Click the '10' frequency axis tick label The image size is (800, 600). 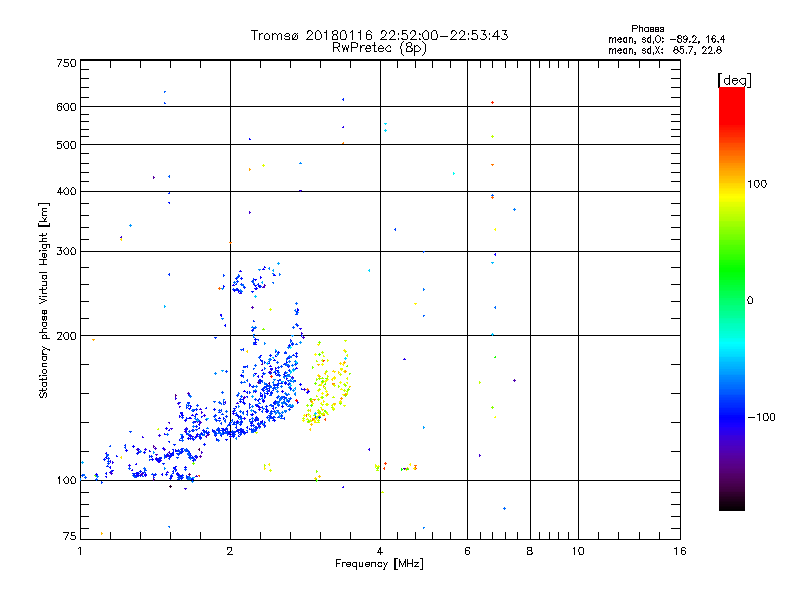click(578, 551)
